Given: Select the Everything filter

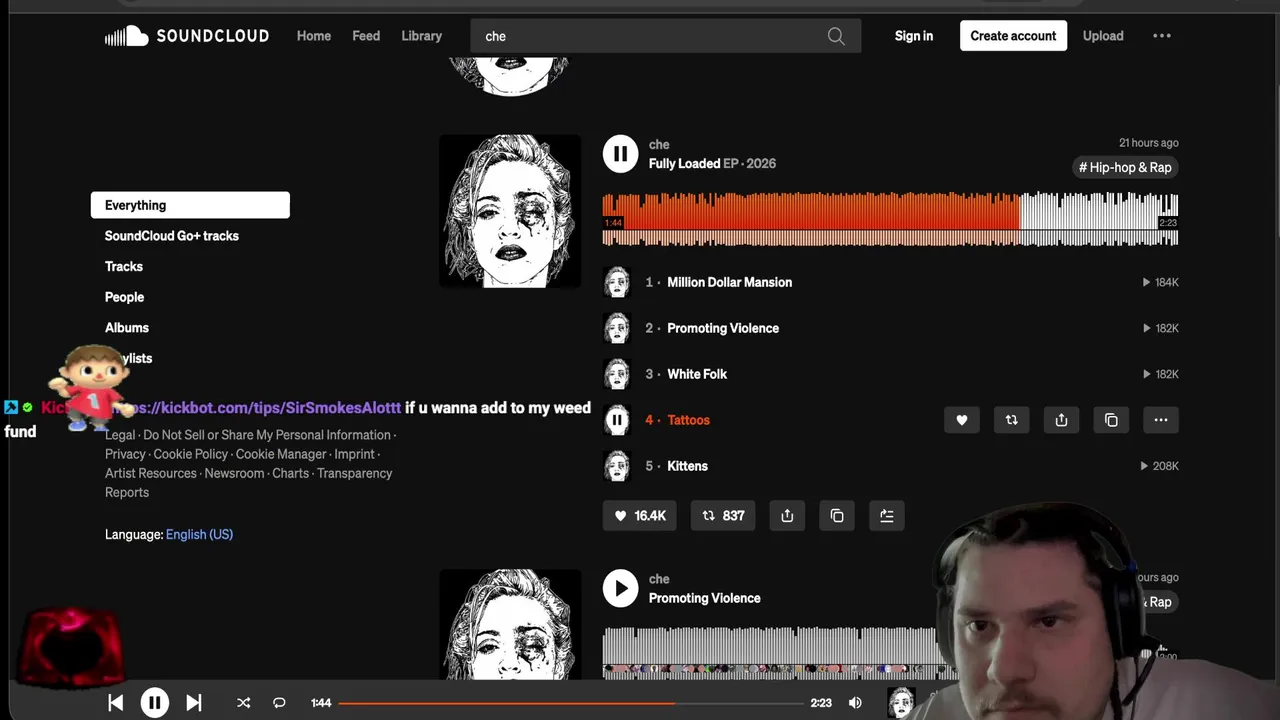Looking at the screenshot, I should click(x=190, y=205).
